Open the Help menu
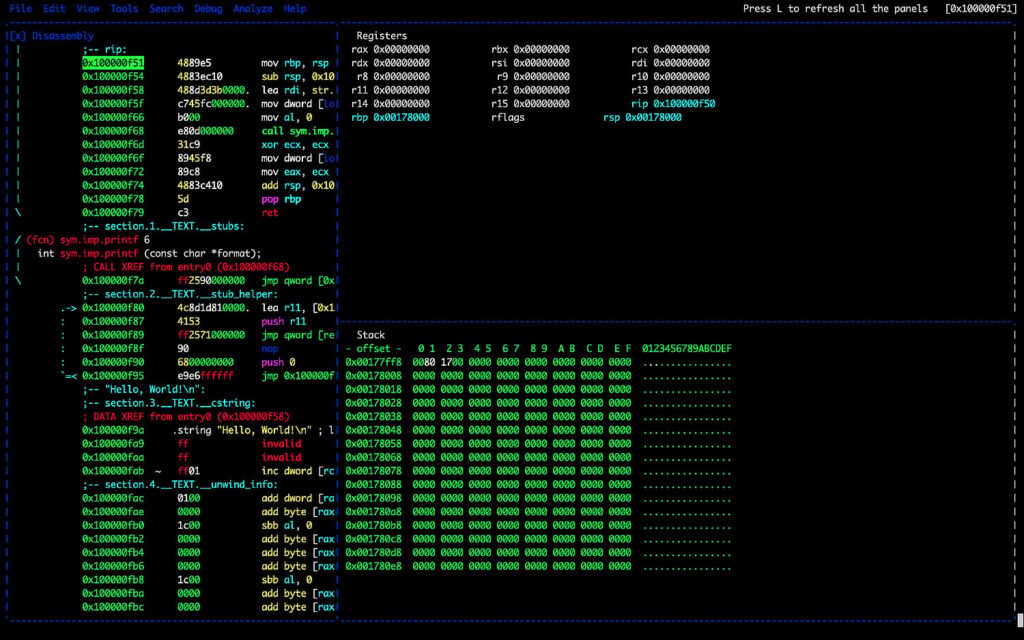Image resolution: width=1024 pixels, height=640 pixels. pos(295,8)
